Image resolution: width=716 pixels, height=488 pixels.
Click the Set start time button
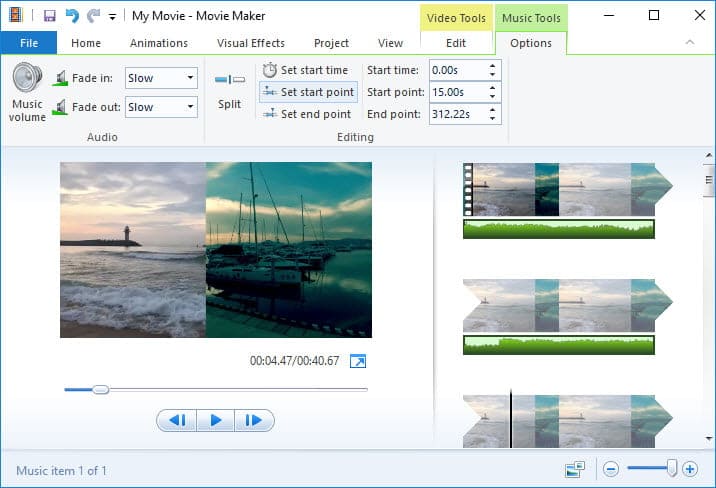pyautogui.click(x=306, y=70)
